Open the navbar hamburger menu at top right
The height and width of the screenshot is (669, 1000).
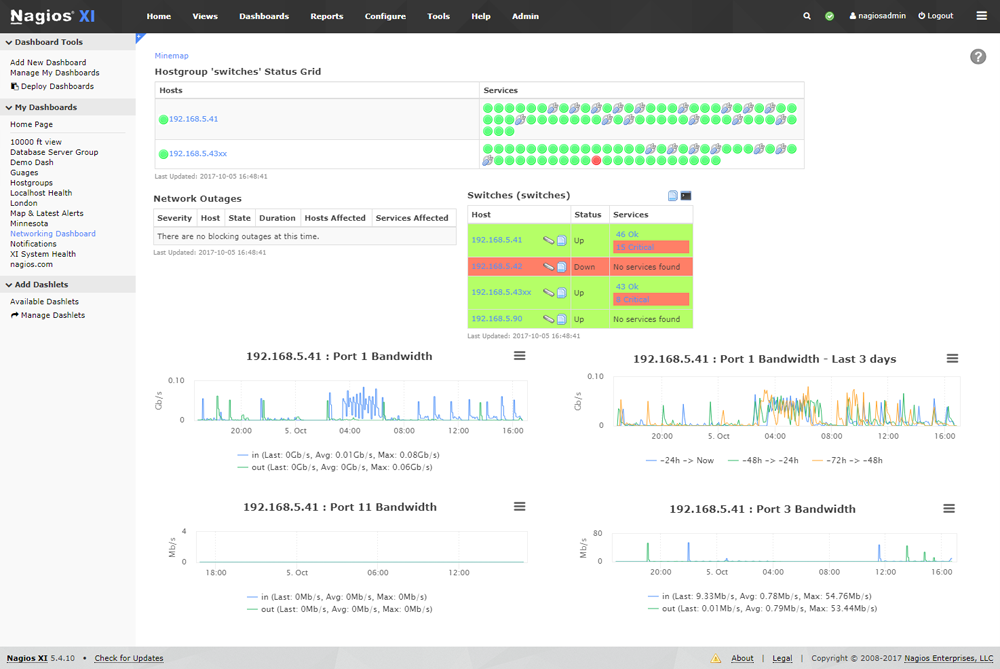click(x=981, y=16)
